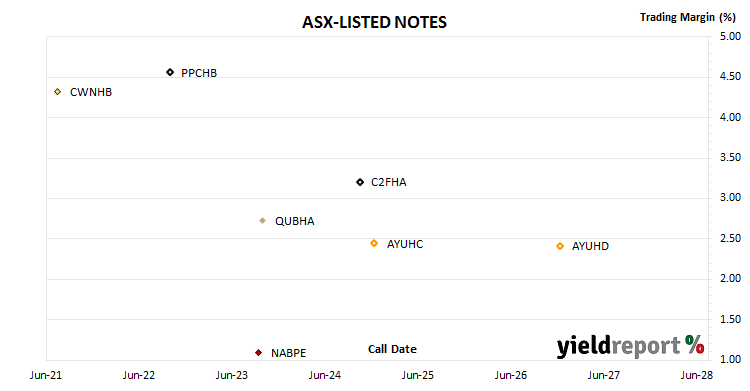Click the AYUHC orange diamond marker

(x=374, y=243)
